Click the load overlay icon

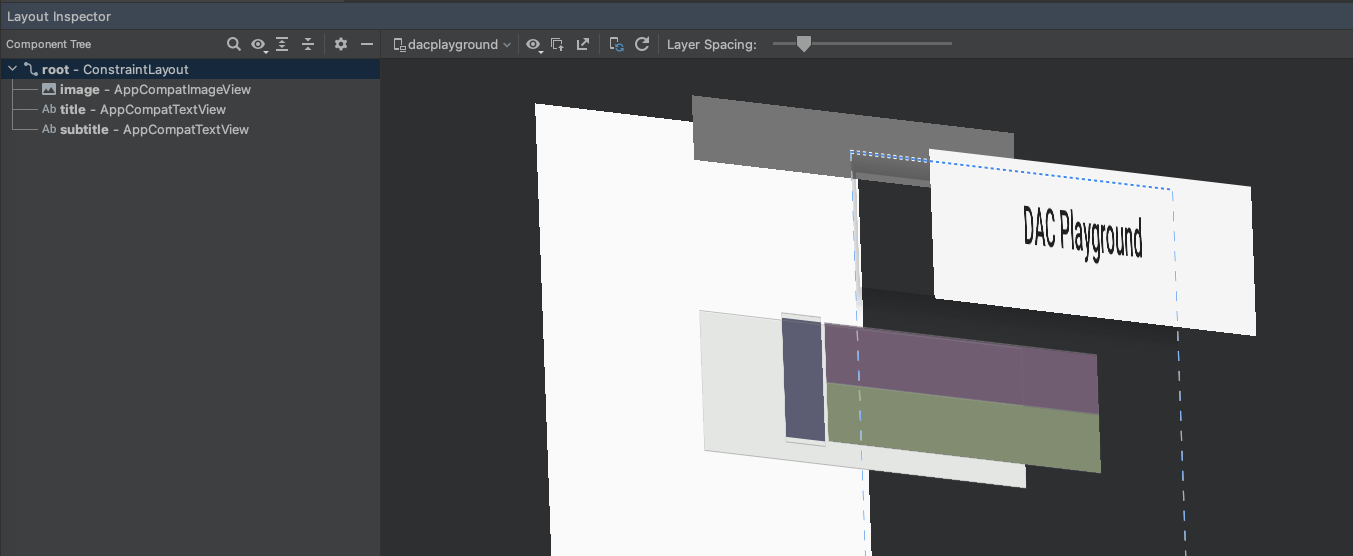558,44
